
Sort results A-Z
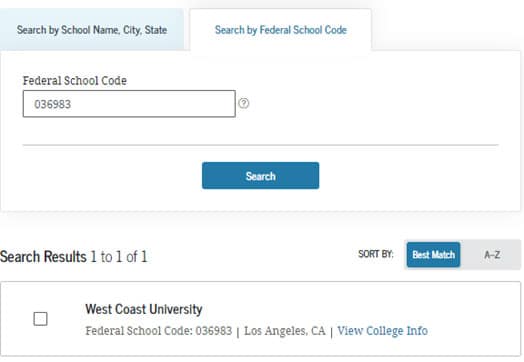pyautogui.click(x=492, y=255)
